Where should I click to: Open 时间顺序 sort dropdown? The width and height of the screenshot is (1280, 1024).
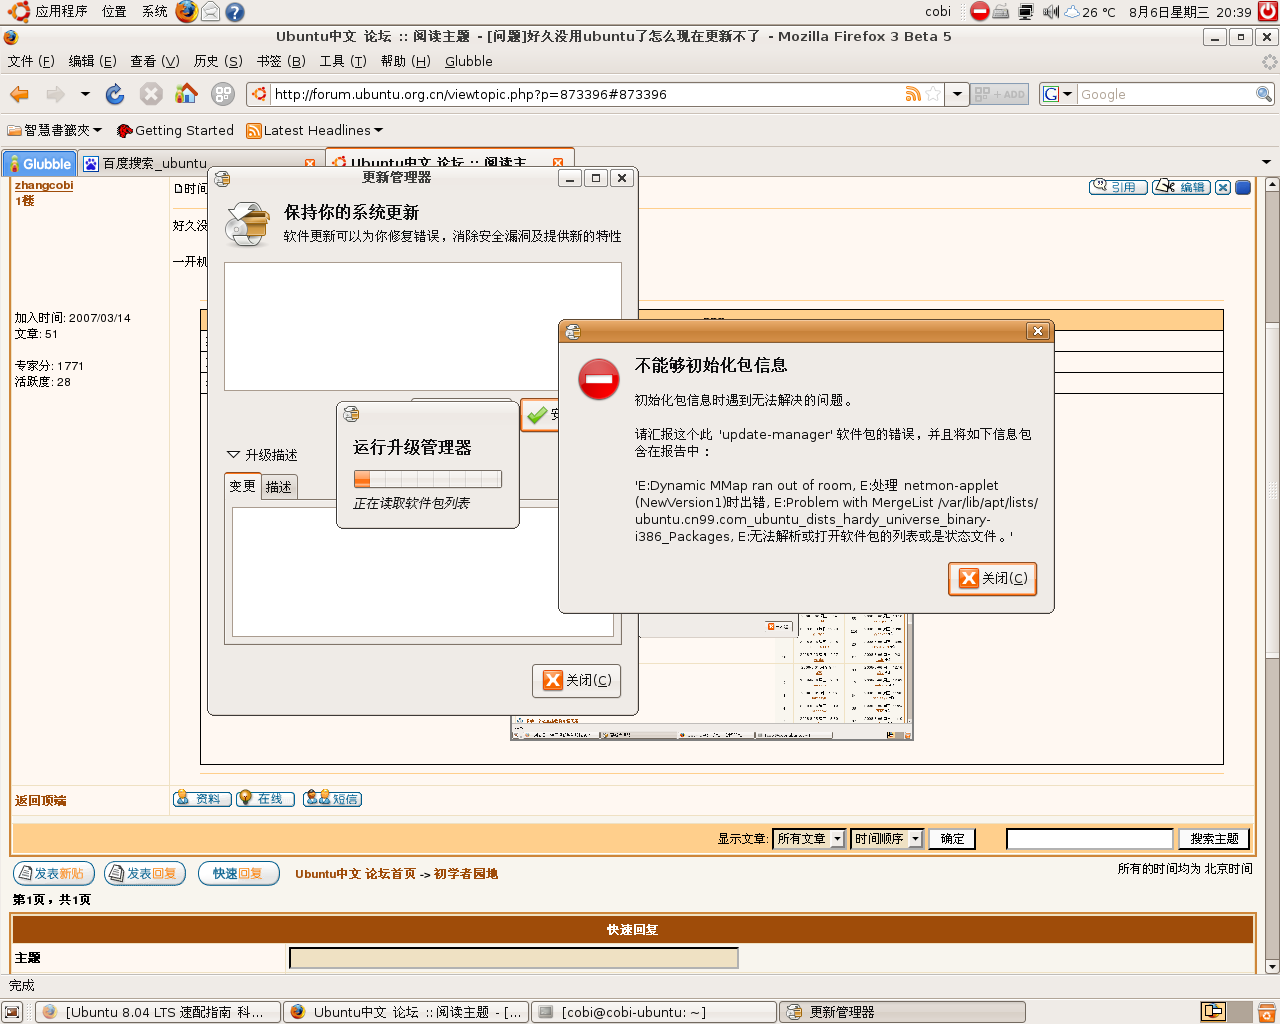tap(887, 839)
